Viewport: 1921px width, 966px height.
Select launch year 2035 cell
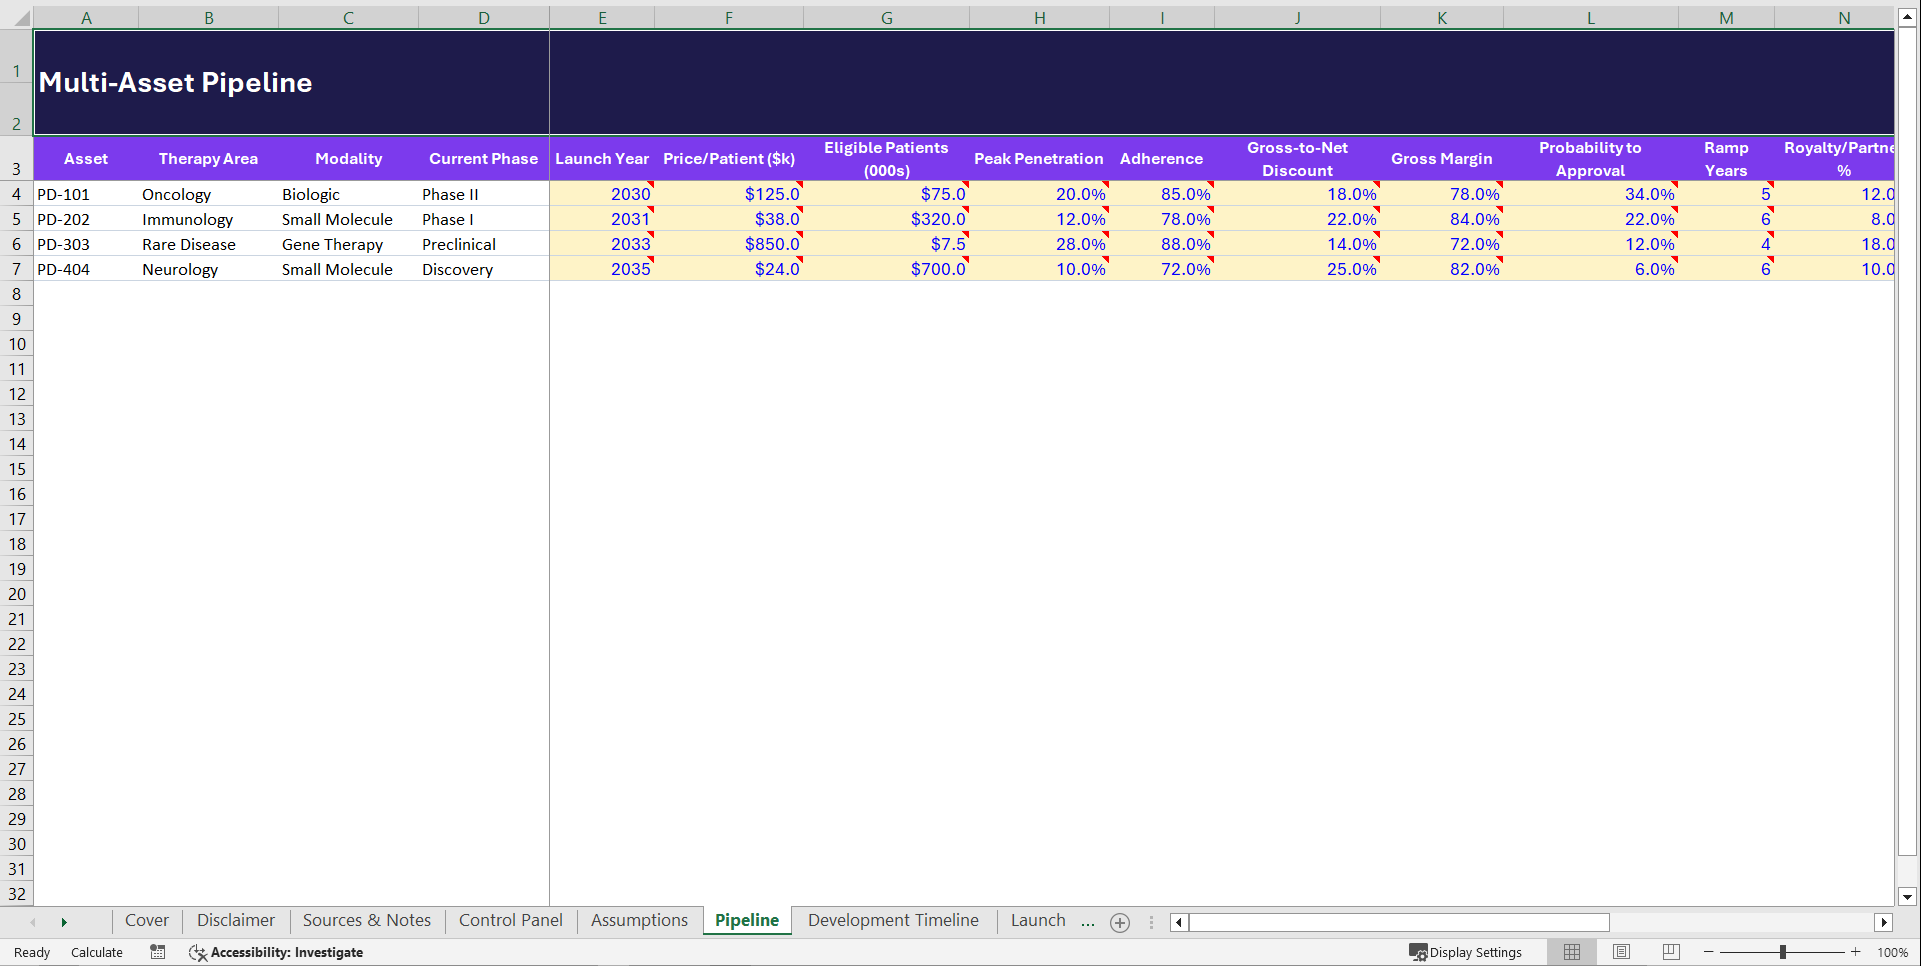pos(602,269)
